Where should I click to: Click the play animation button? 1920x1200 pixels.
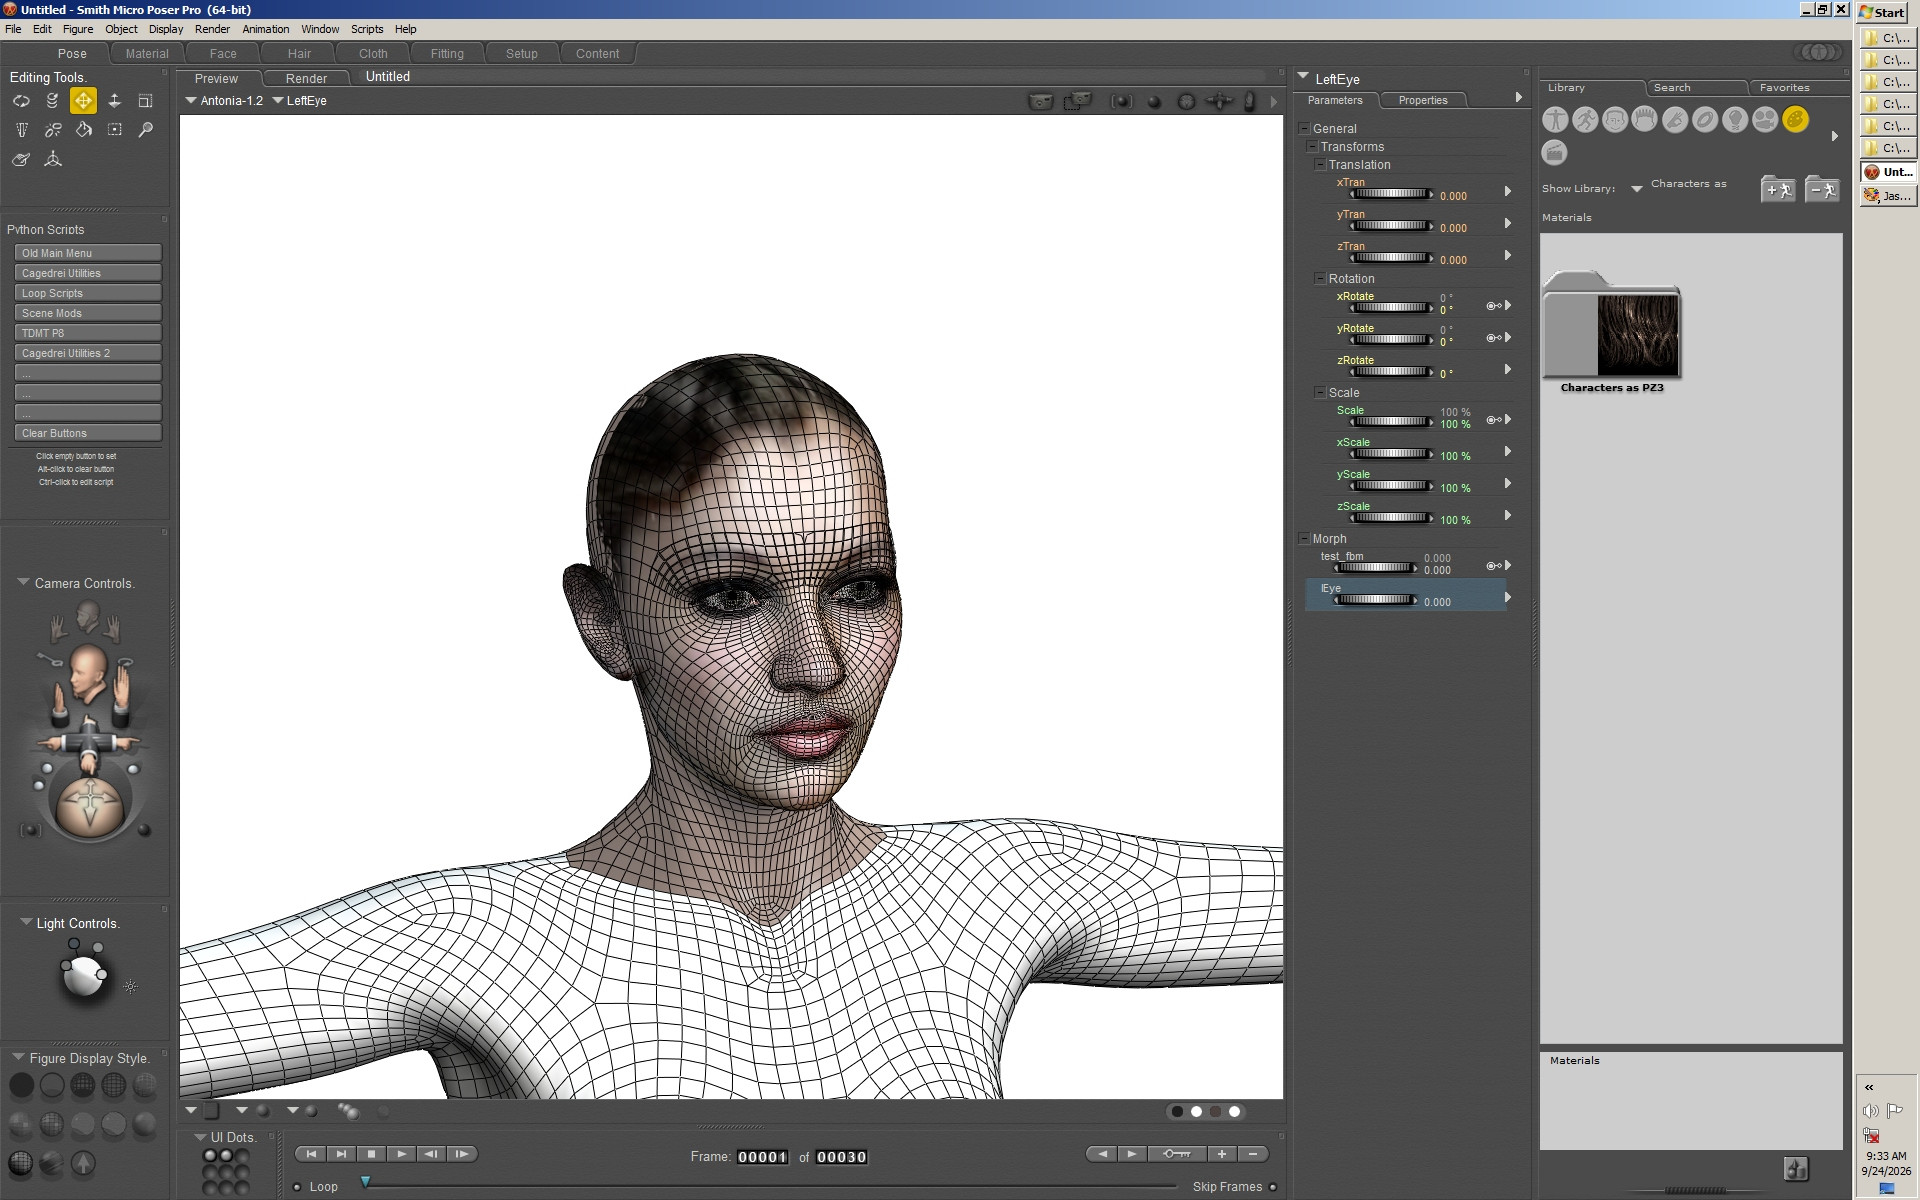click(401, 1154)
